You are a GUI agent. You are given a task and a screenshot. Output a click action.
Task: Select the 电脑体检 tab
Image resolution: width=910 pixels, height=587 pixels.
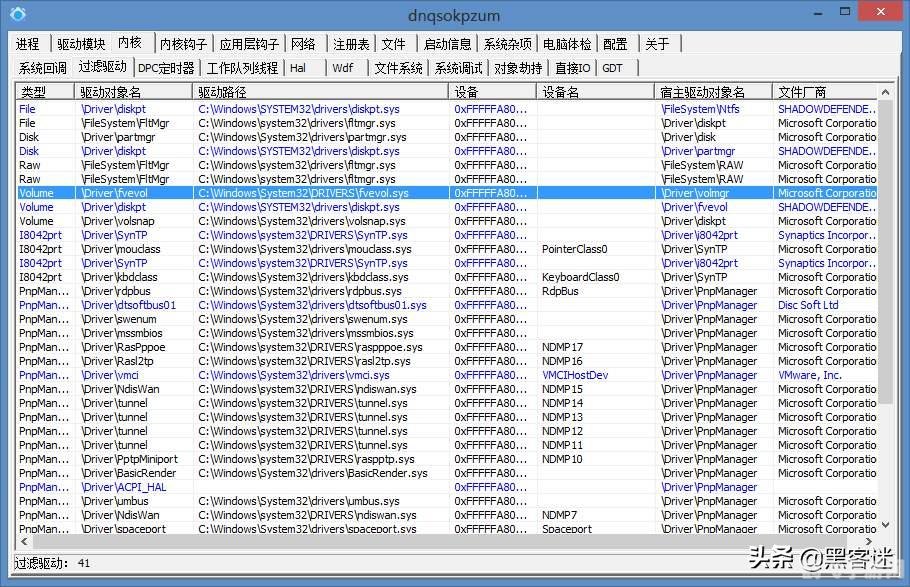tap(567, 44)
